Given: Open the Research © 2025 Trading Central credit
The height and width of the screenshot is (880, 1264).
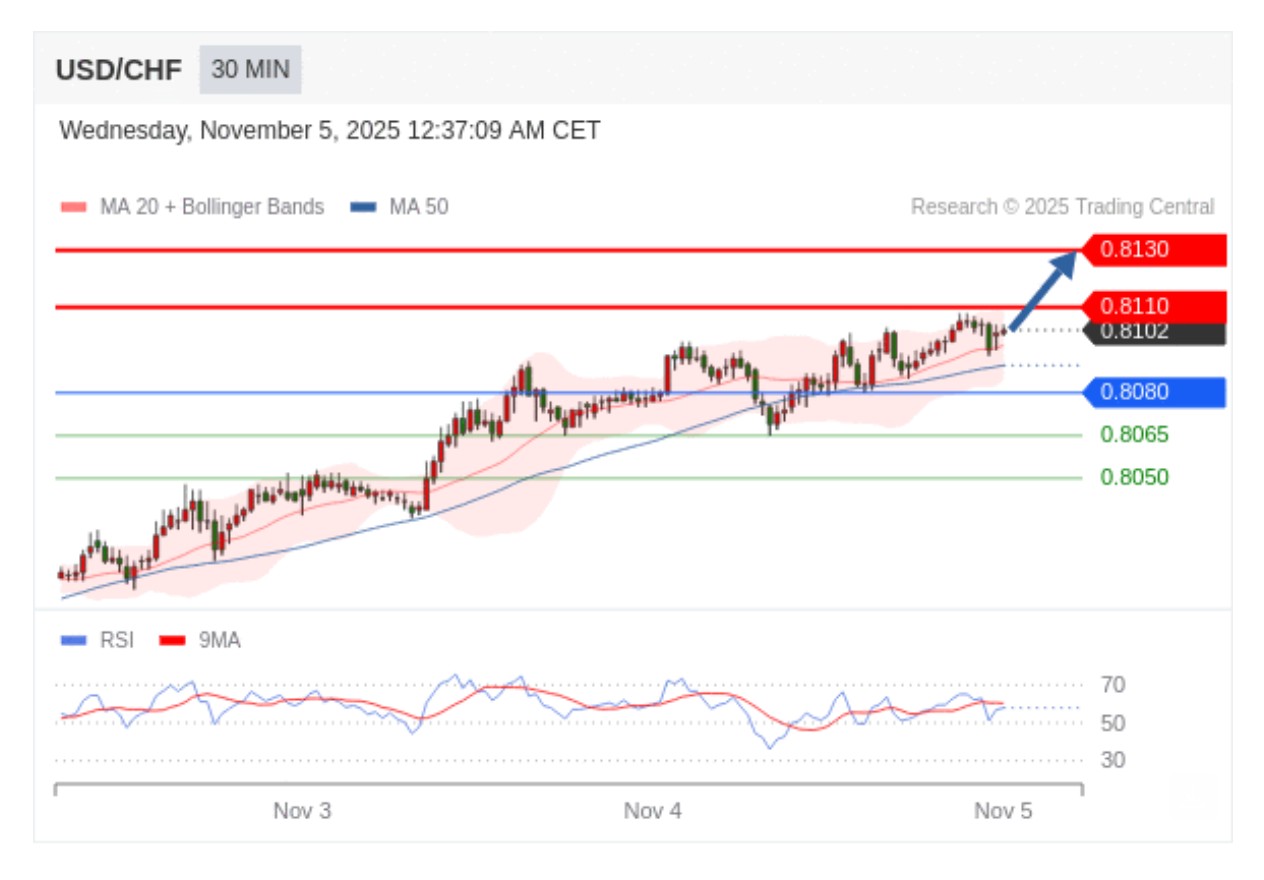Looking at the screenshot, I should click(x=1062, y=207).
